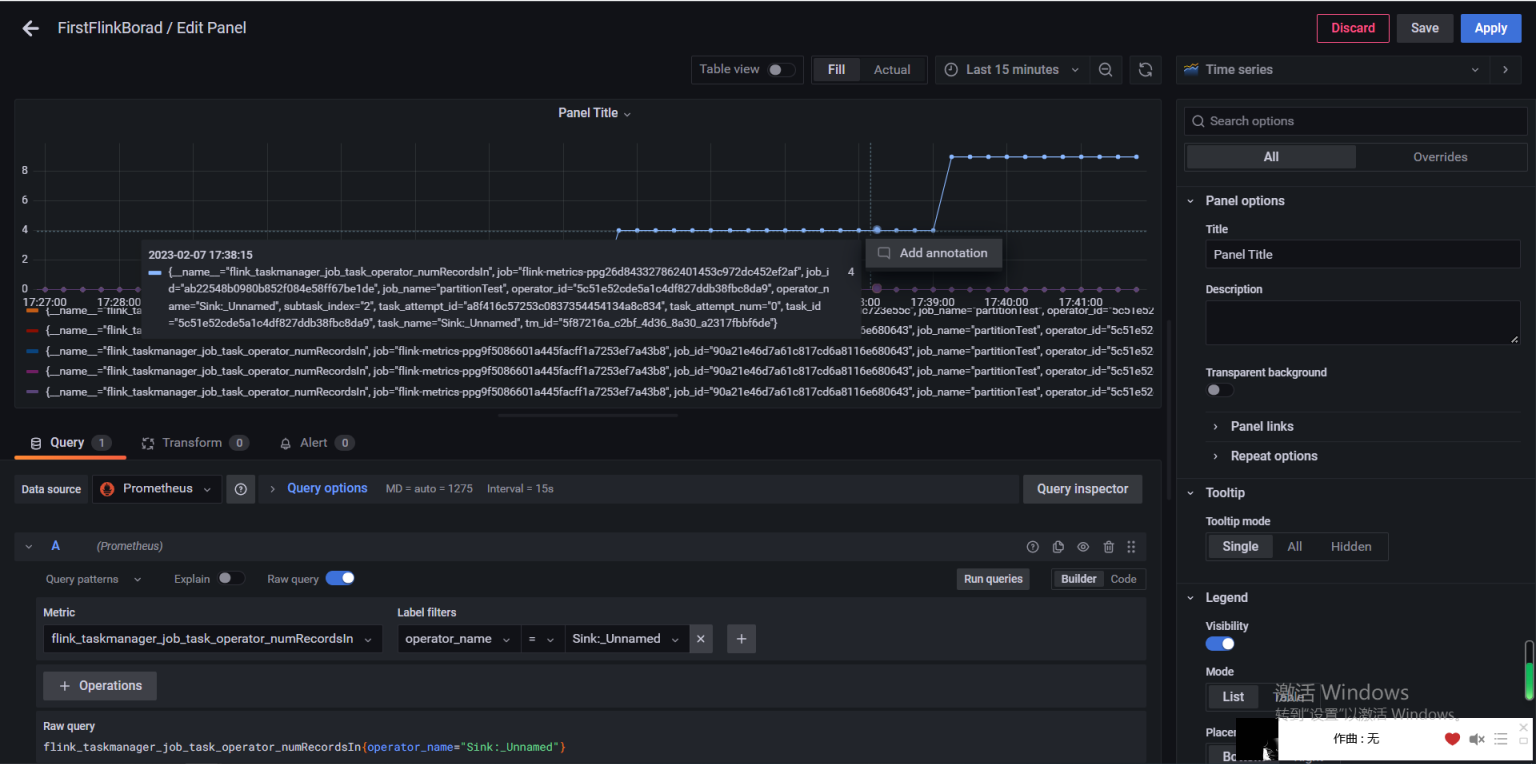Image resolution: width=1536 pixels, height=764 pixels.
Task: Save the dashboard
Action: [x=1425, y=28]
